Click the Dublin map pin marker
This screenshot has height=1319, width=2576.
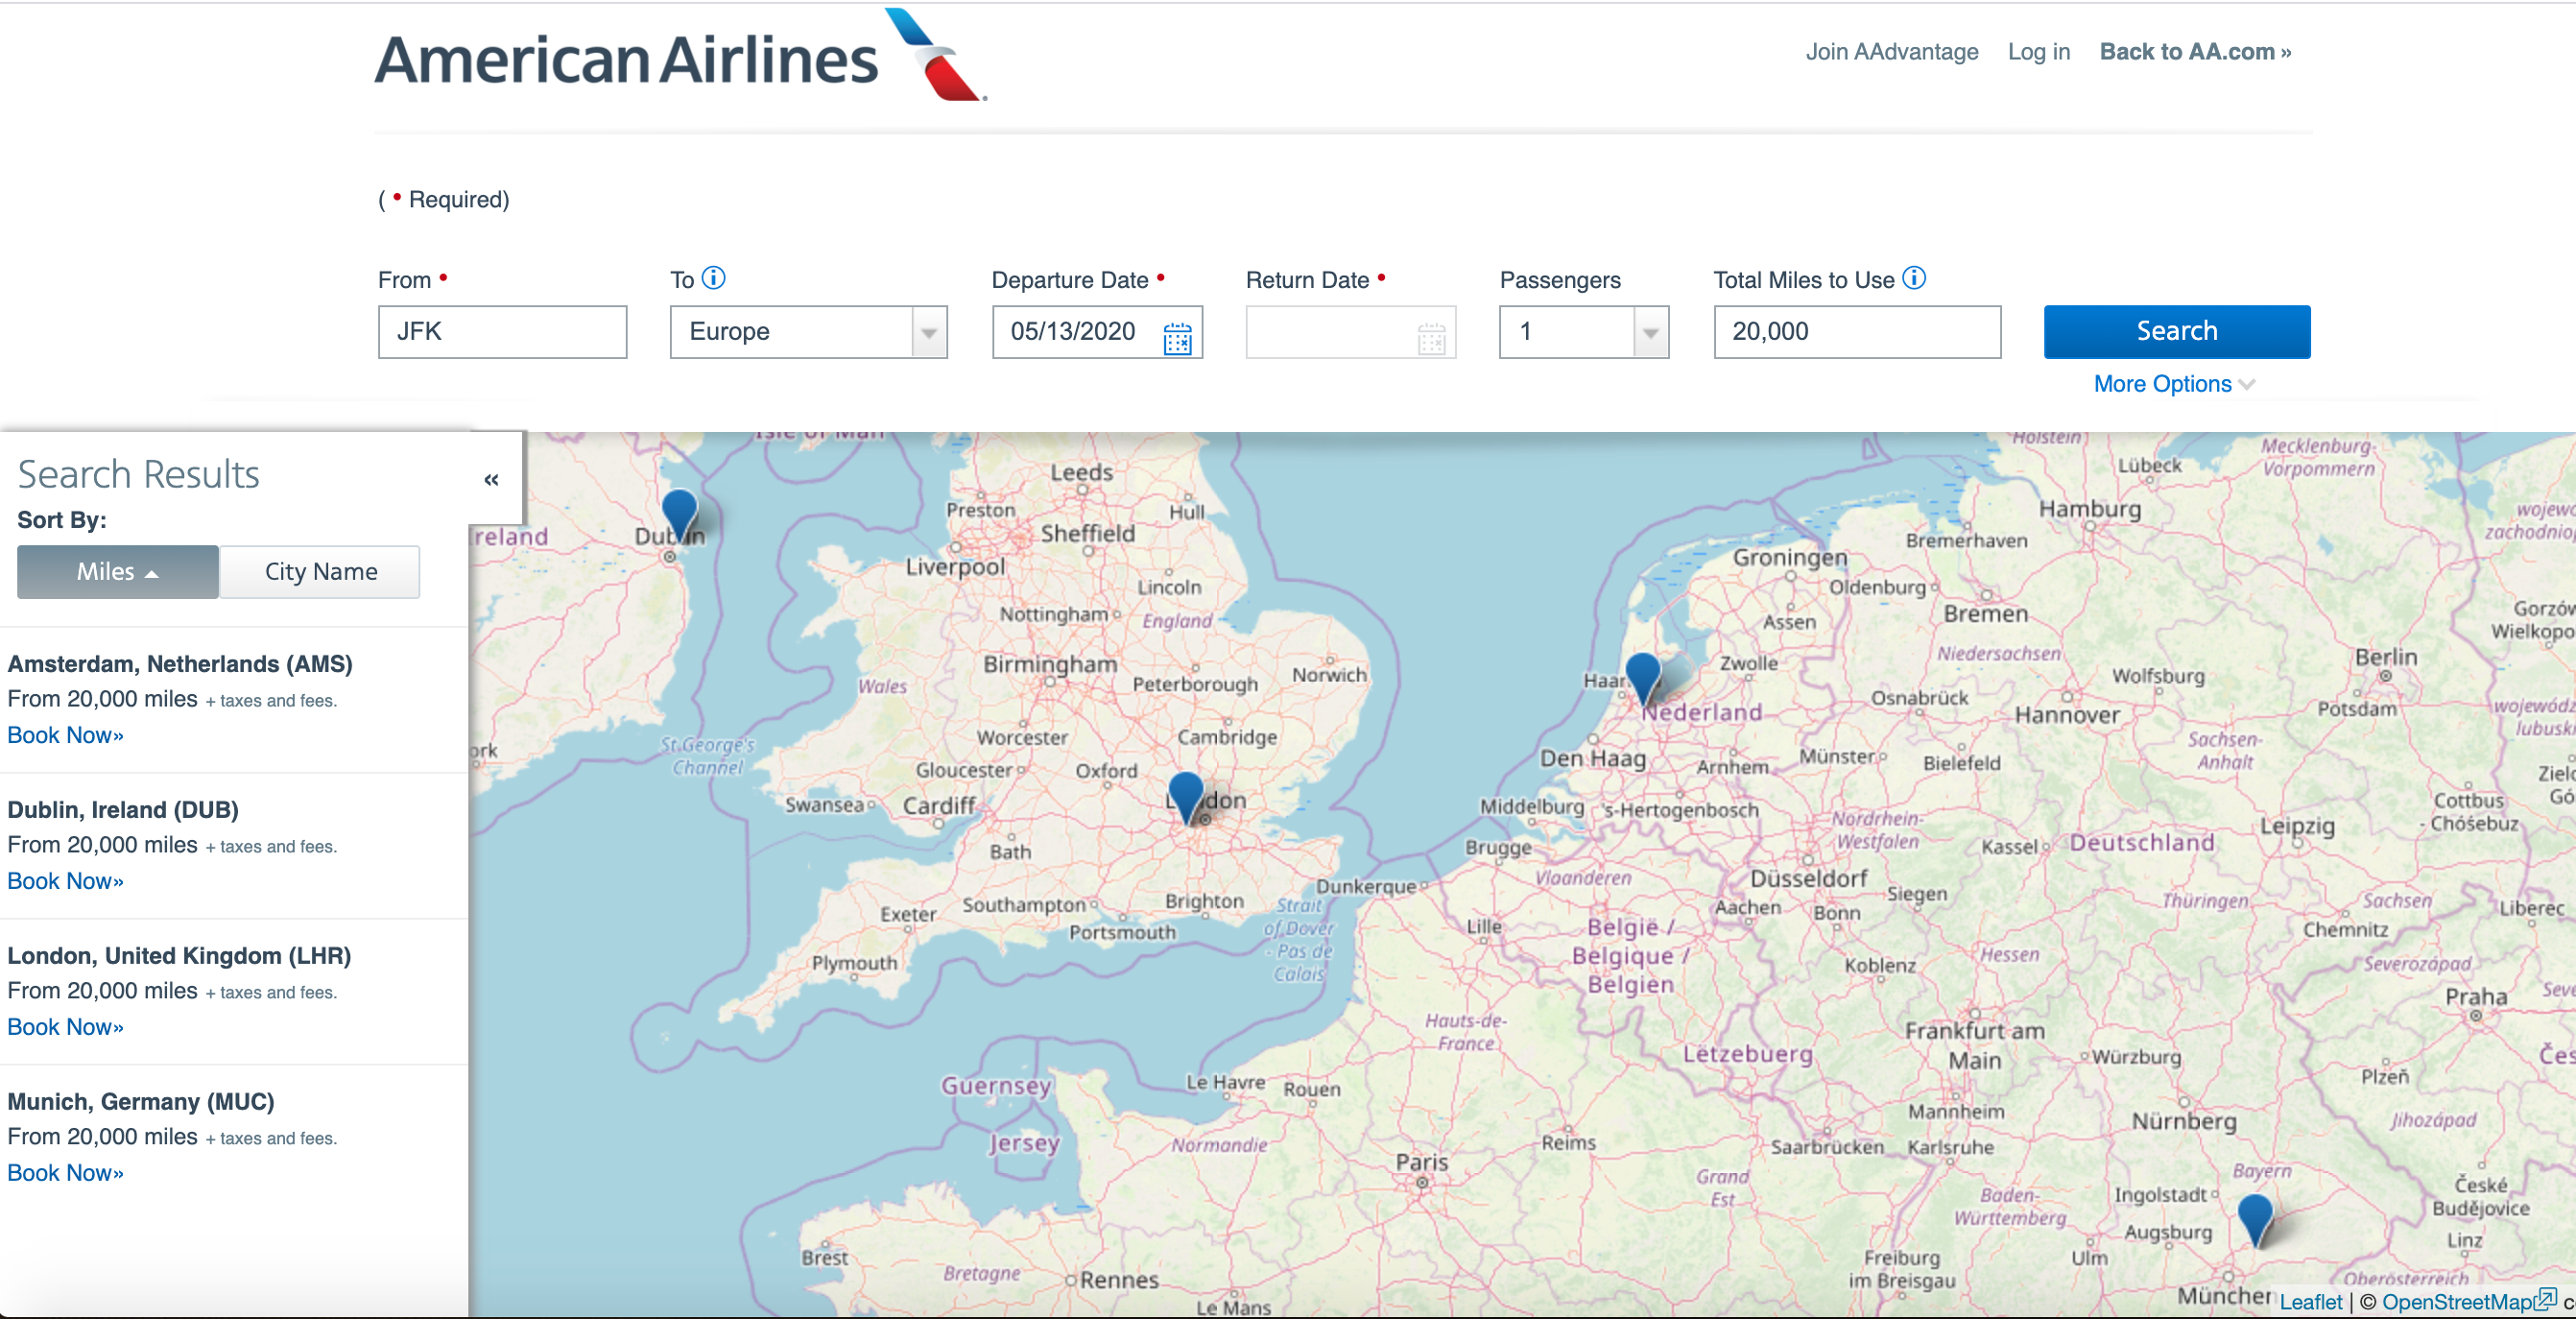(679, 512)
